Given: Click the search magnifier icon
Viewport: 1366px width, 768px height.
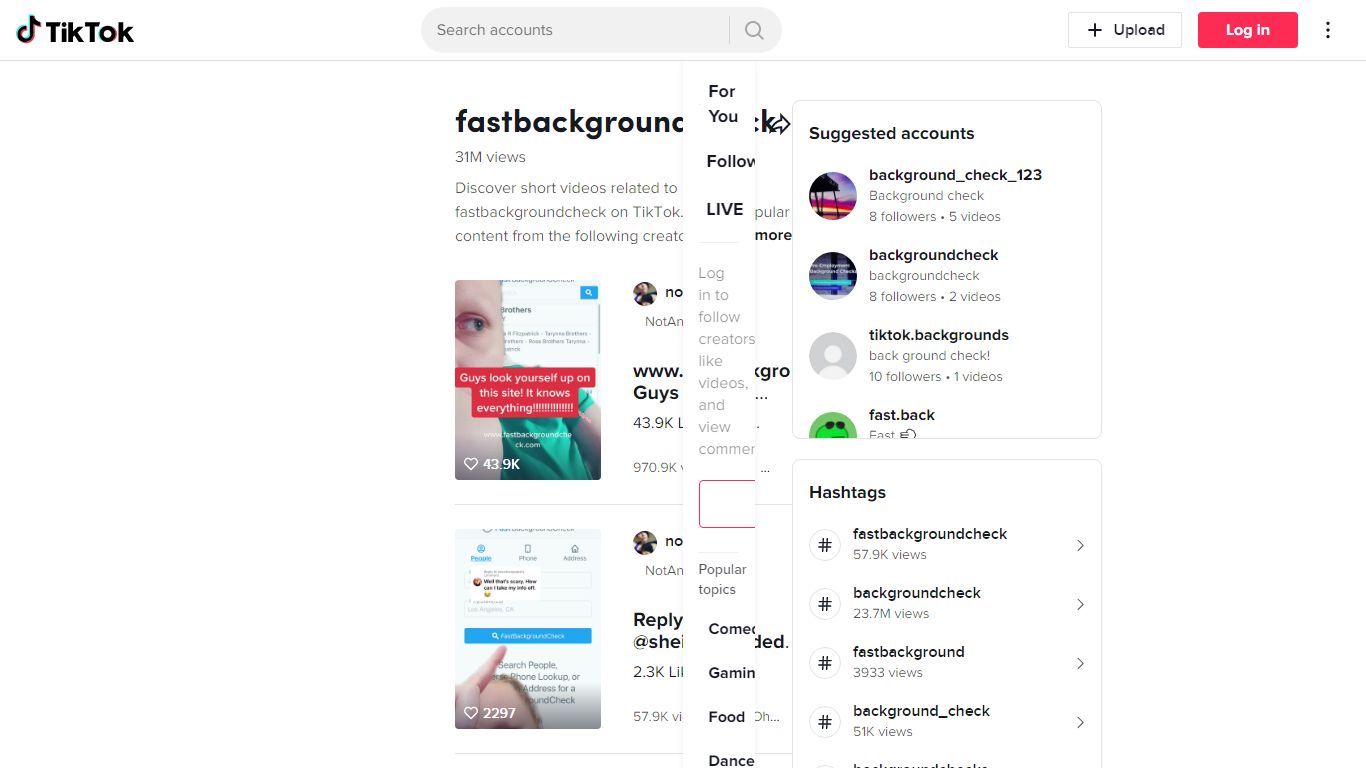Looking at the screenshot, I should click(754, 30).
